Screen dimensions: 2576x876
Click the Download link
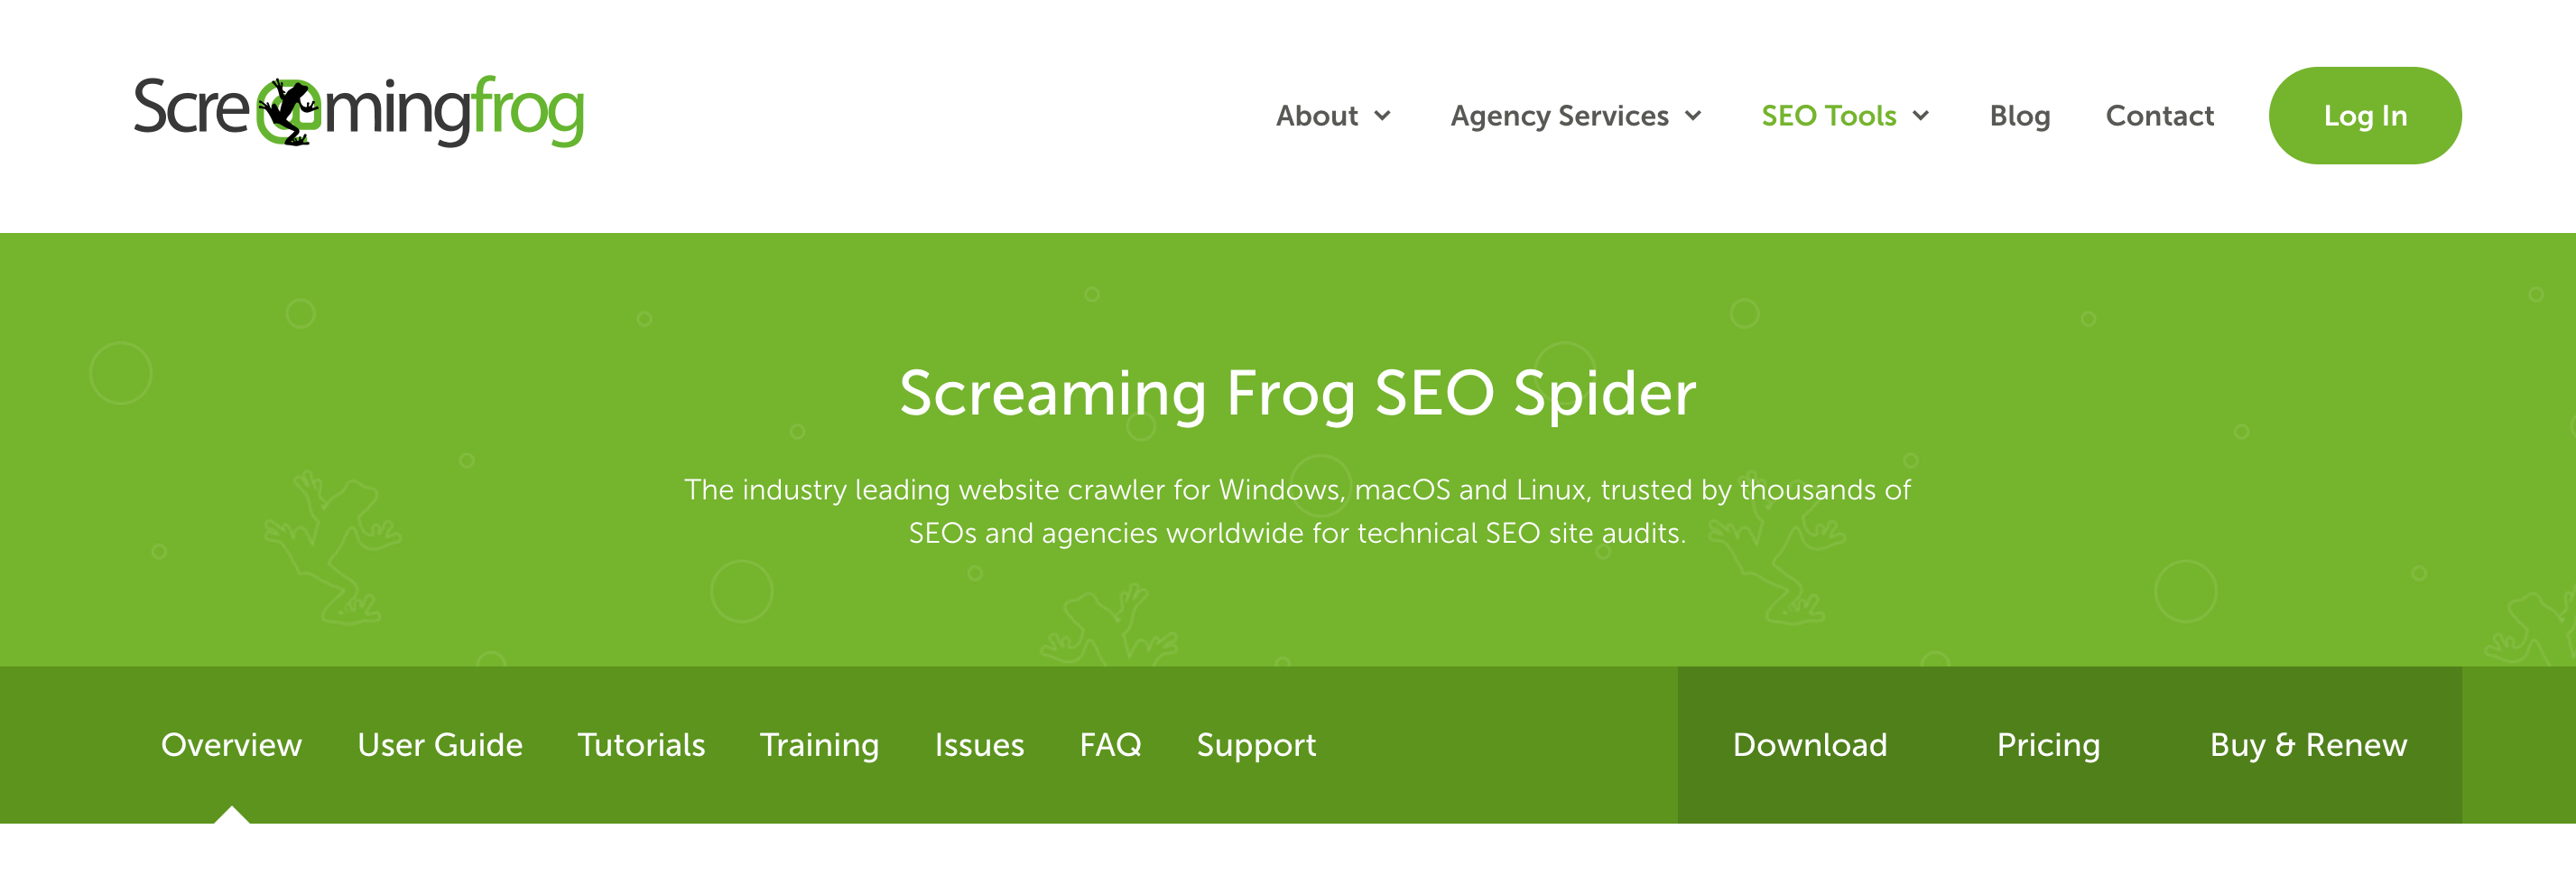[x=1809, y=744]
